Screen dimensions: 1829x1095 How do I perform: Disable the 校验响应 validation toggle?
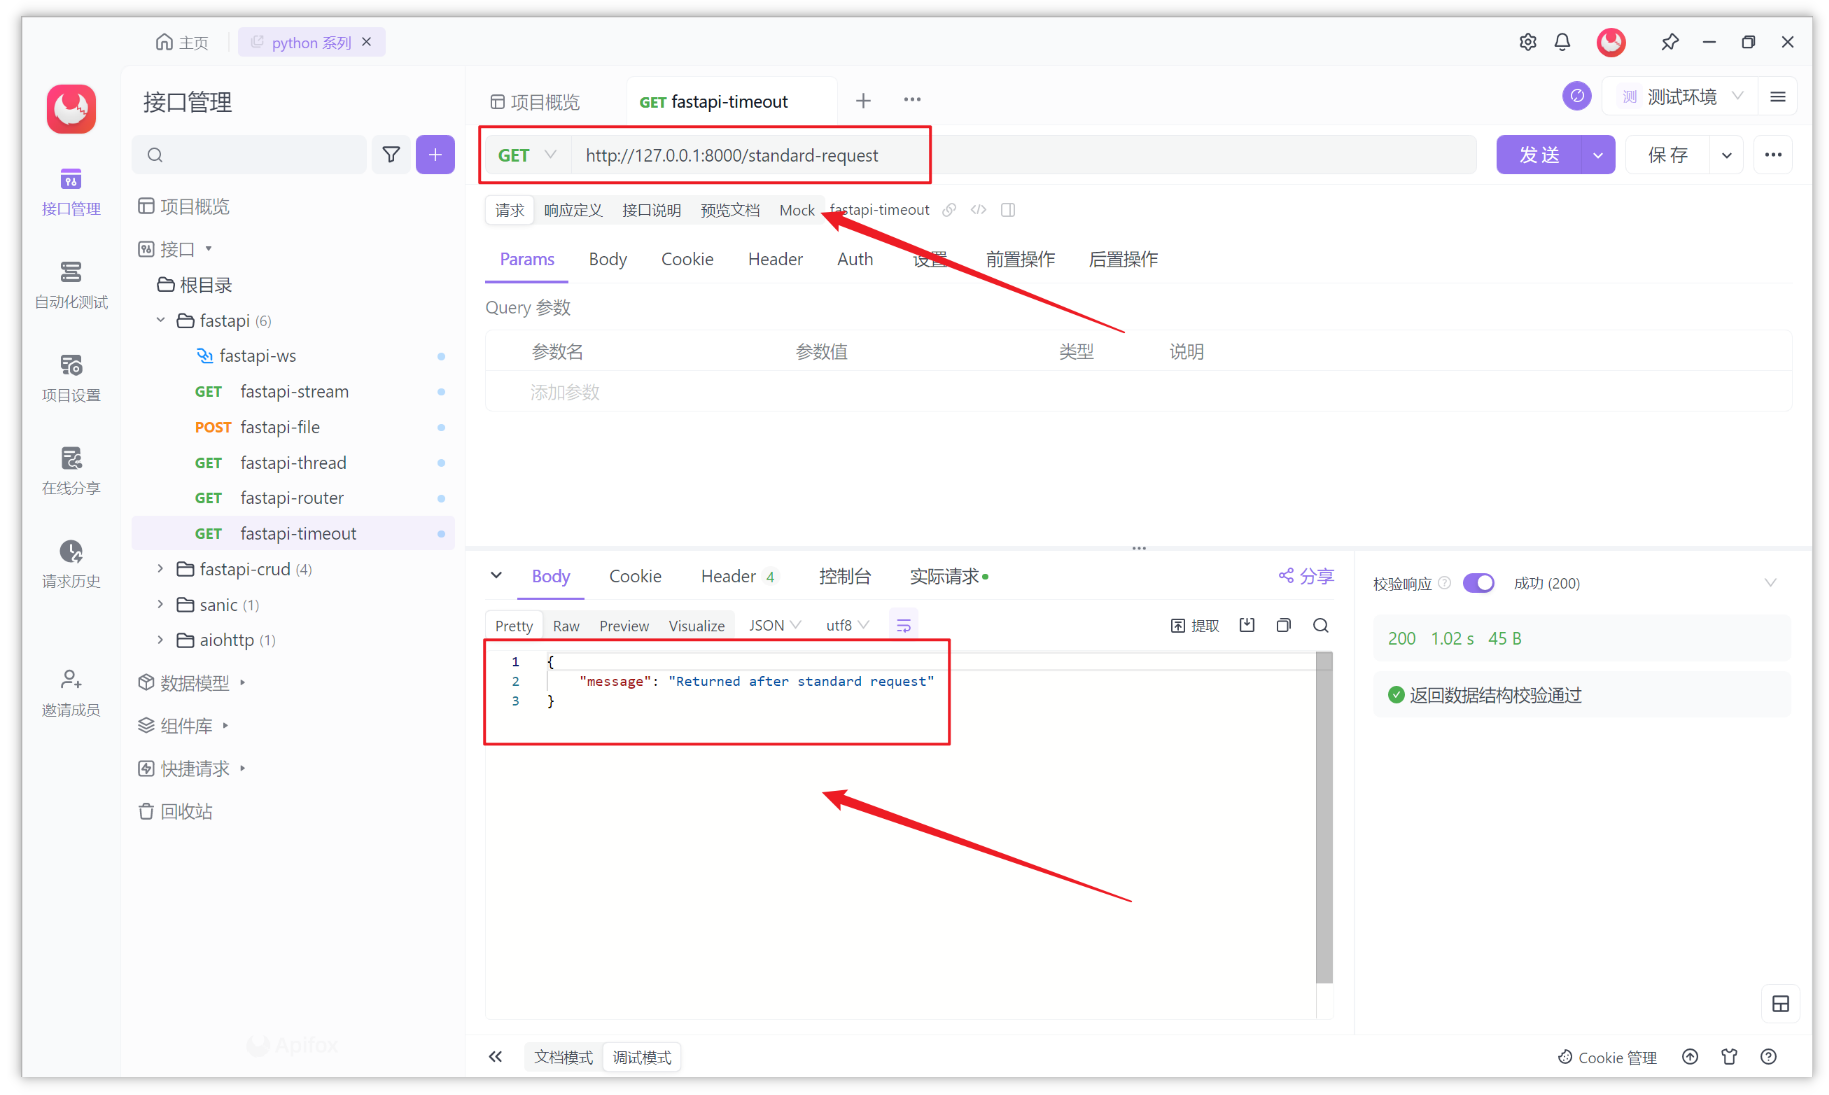click(x=1478, y=583)
